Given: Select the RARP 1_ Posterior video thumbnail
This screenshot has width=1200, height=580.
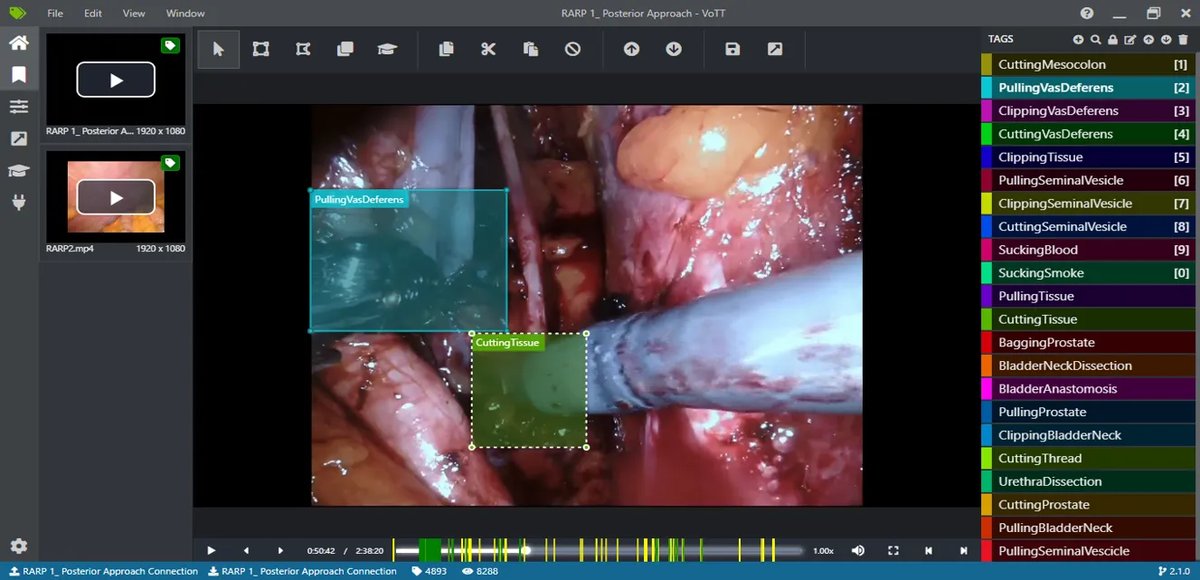Looking at the screenshot, I should tap(116, 79).
